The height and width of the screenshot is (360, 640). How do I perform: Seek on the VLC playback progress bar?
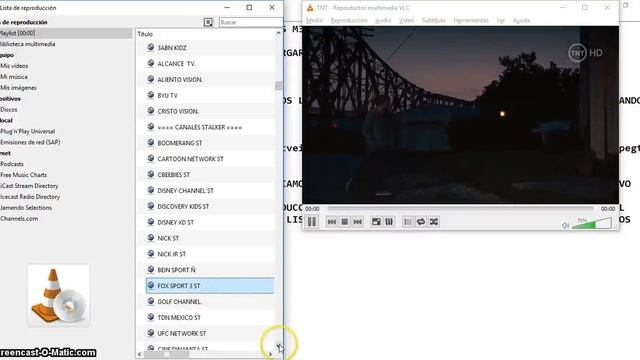click(460, 208)
